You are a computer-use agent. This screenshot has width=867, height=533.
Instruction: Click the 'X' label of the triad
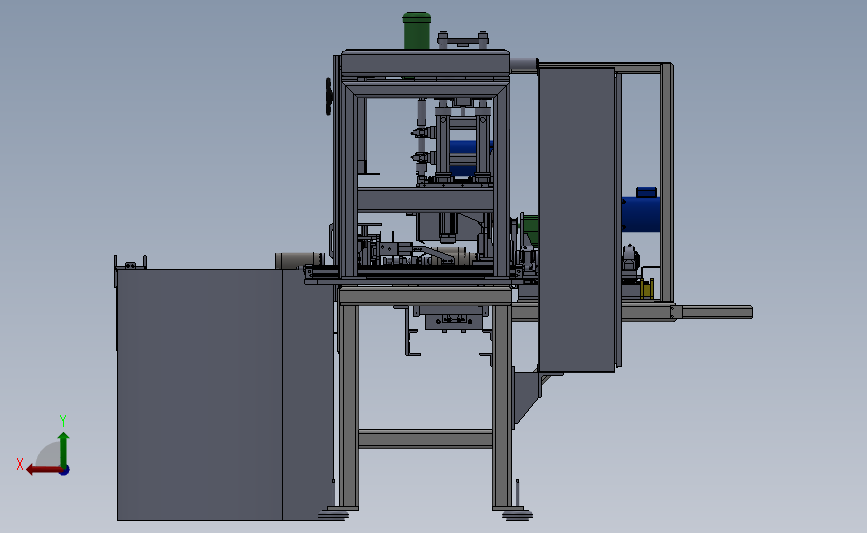tap(20, 464)
